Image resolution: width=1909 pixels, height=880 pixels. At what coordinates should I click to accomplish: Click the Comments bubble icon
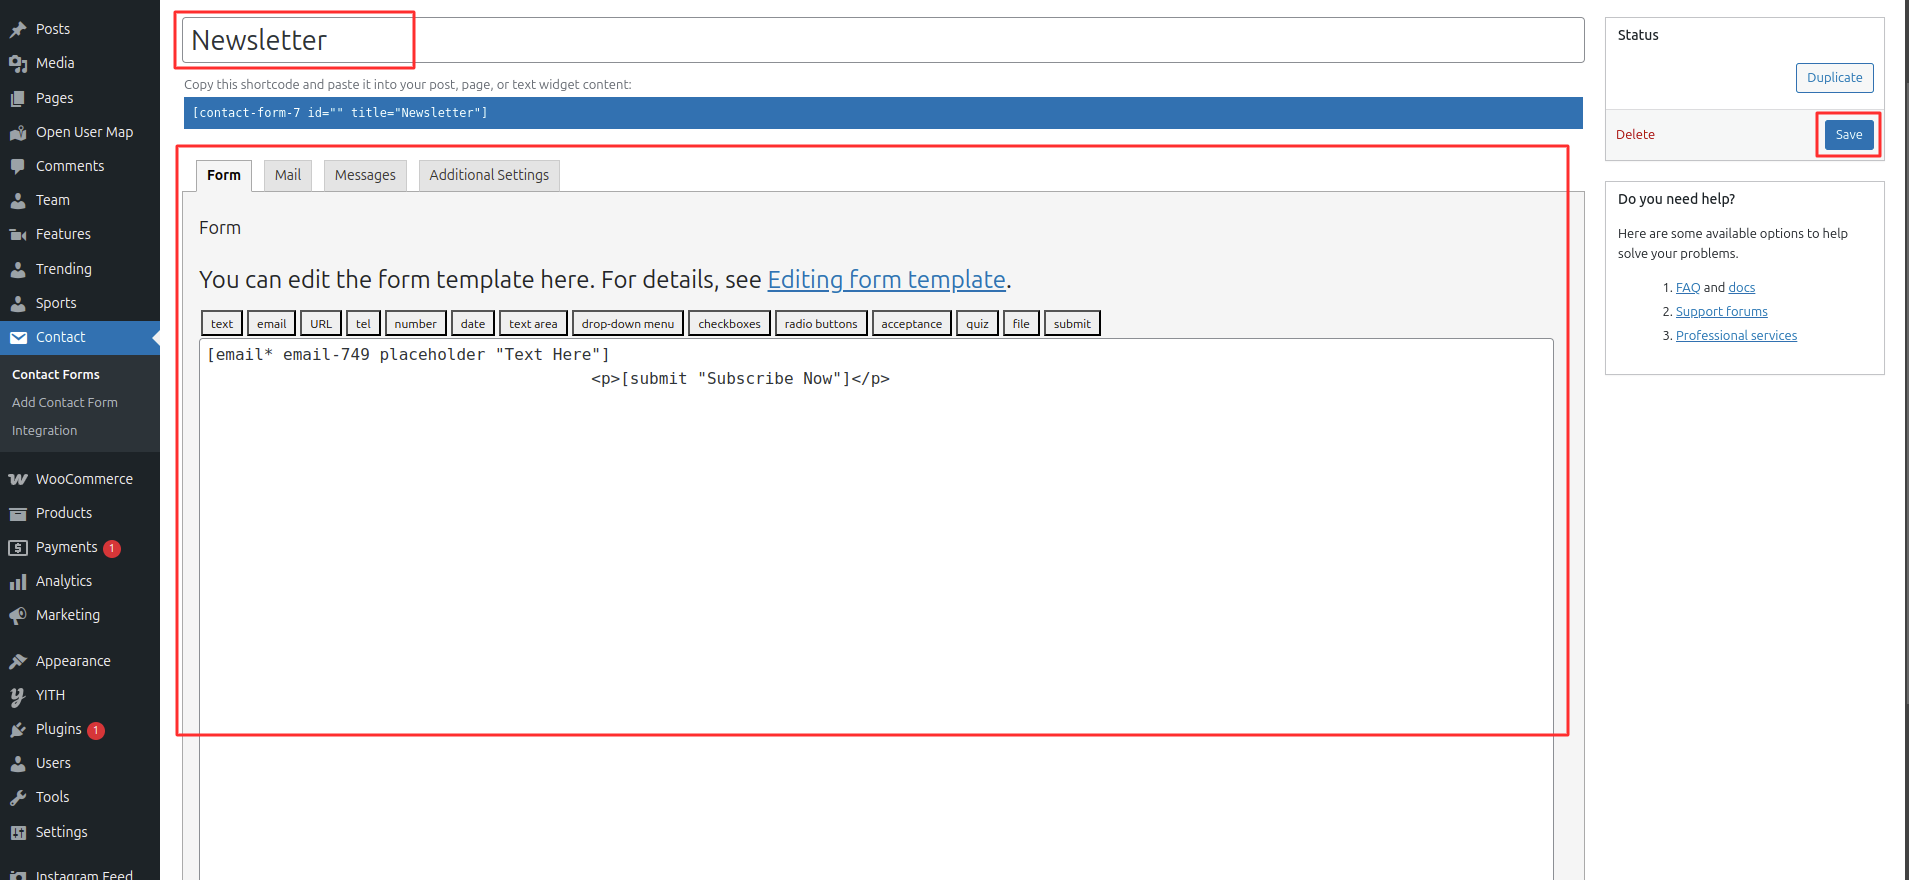[x=18, y=166]
